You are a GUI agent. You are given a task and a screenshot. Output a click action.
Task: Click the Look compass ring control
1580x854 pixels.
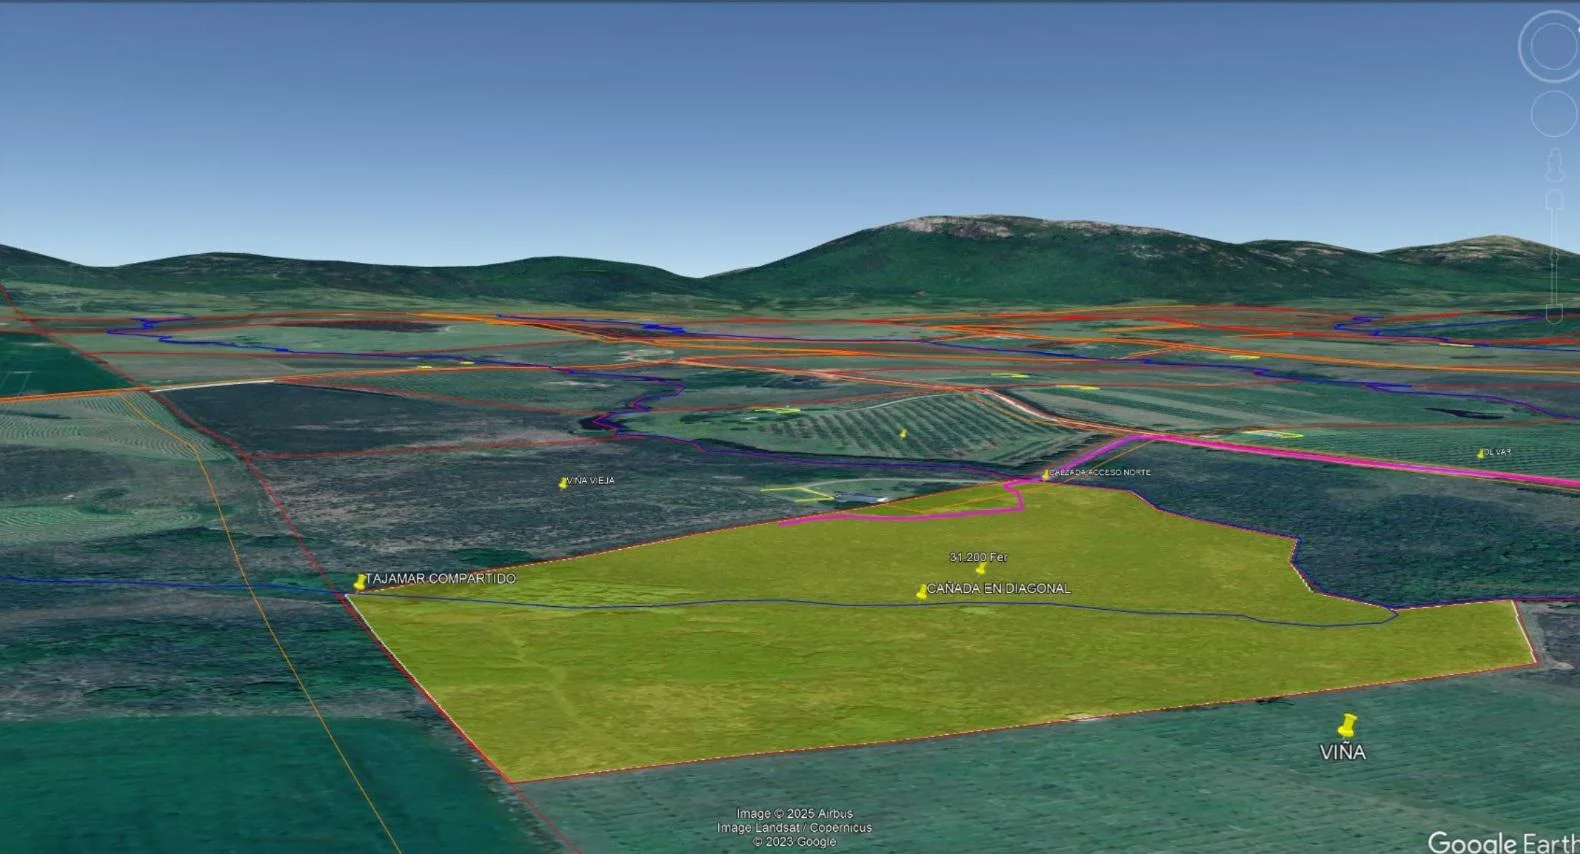click(1551, 46)
